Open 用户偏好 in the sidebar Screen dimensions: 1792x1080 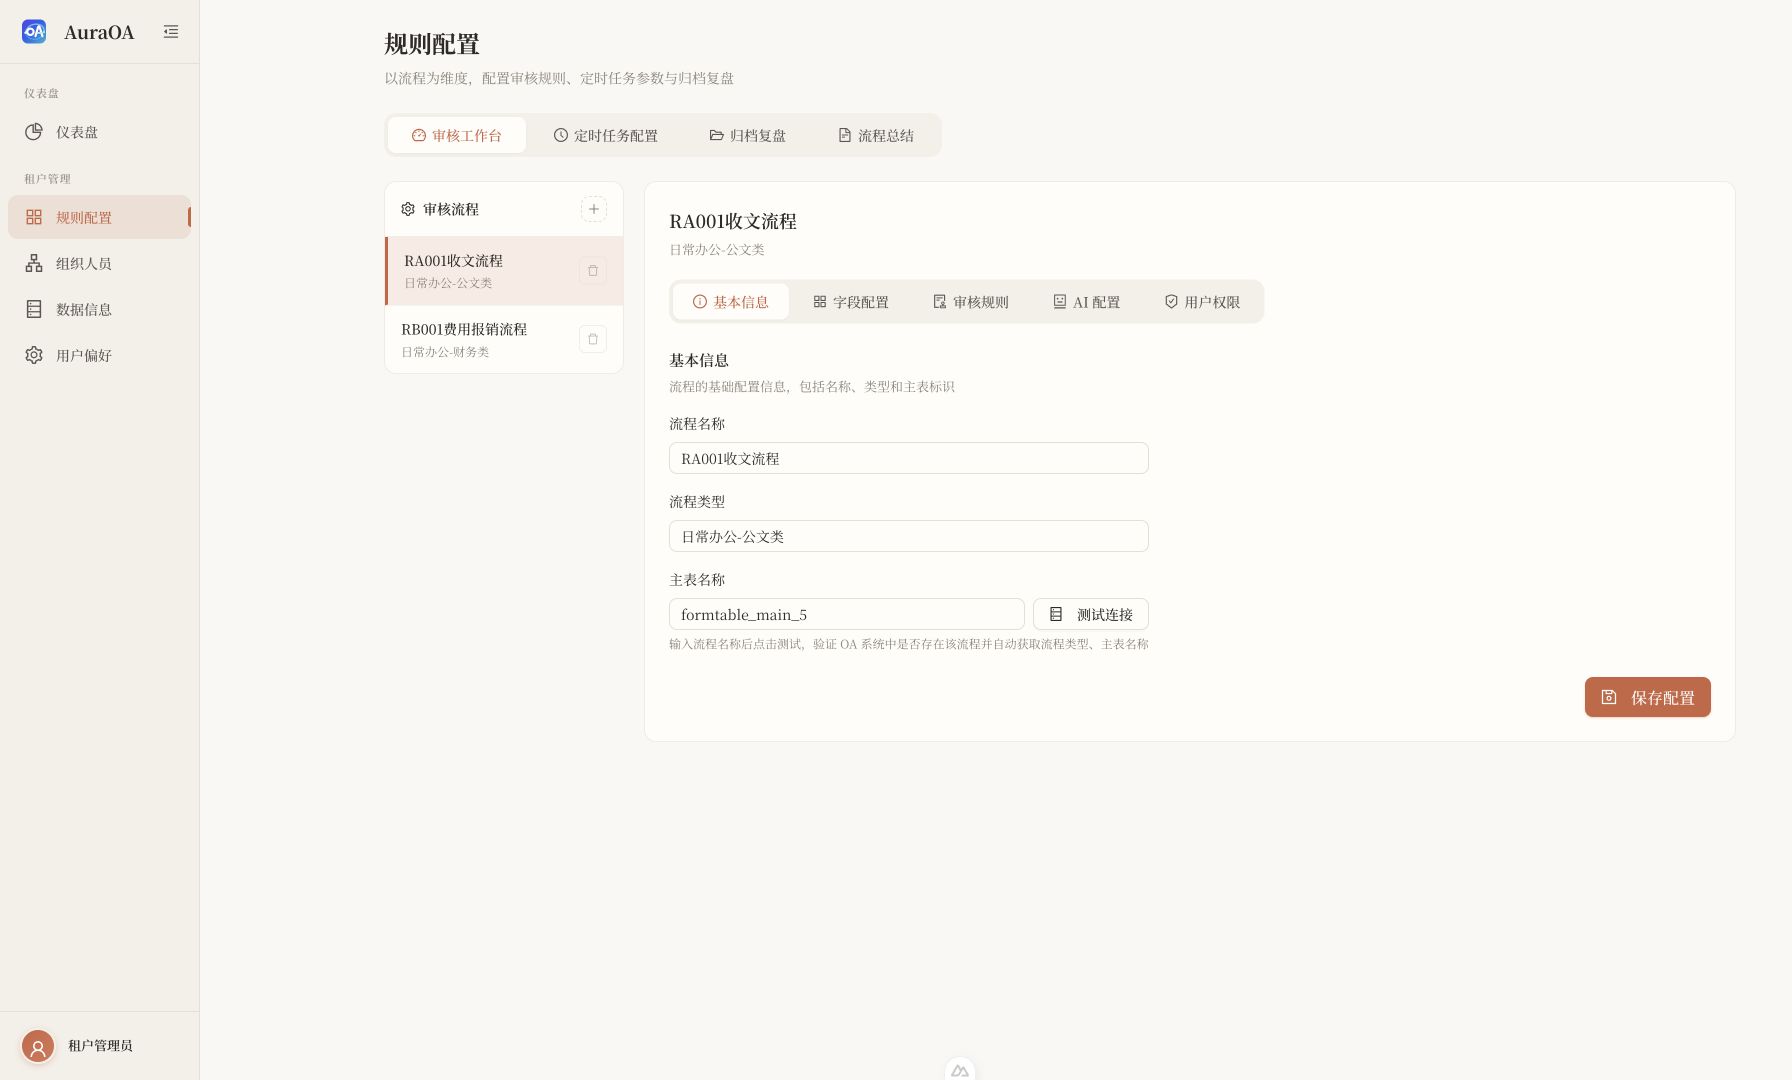click(x=99, y=355)
